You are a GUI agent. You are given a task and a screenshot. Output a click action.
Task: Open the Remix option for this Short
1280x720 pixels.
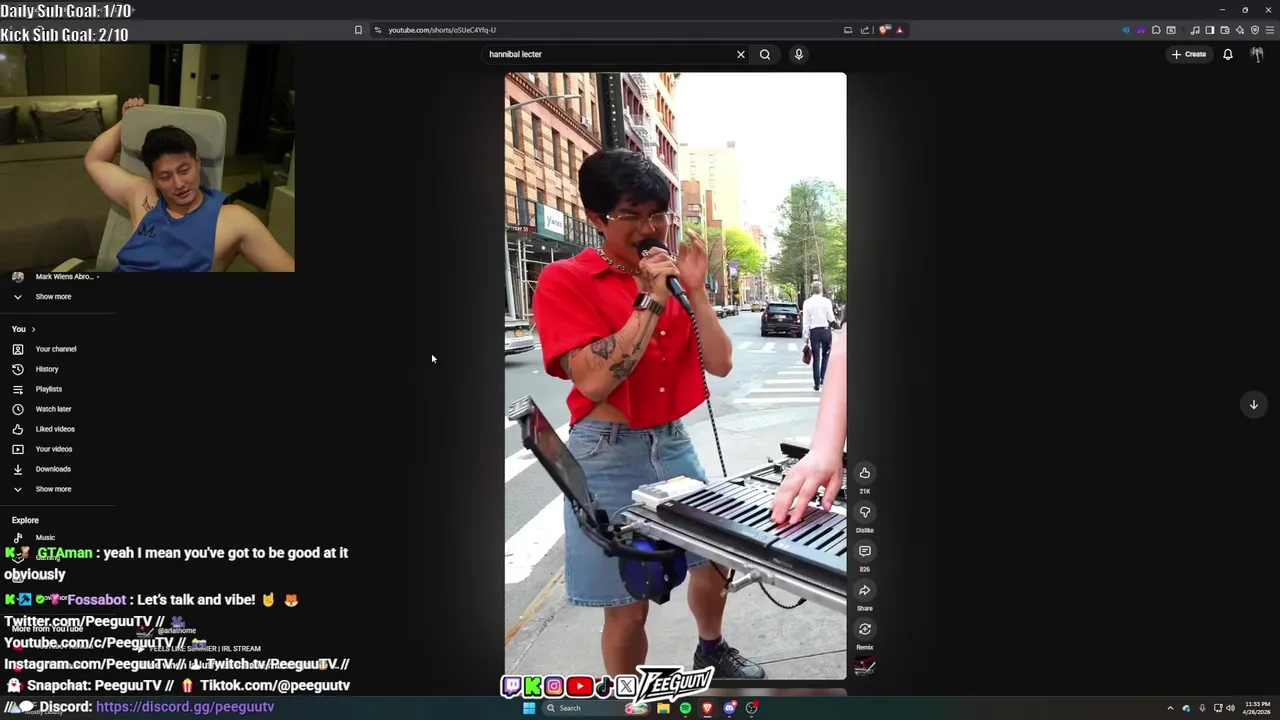(x=865, y=629)
